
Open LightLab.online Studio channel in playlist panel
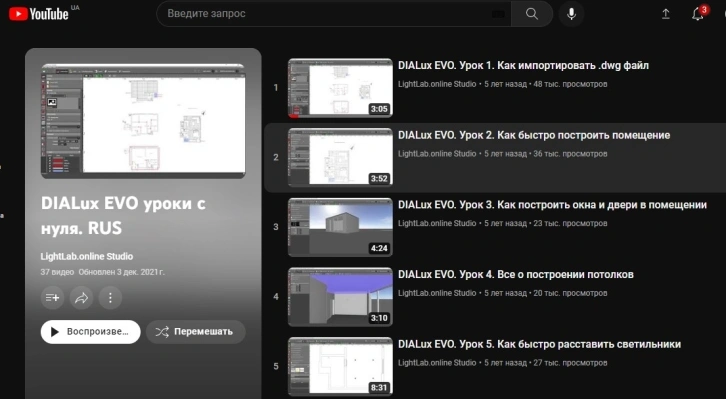(x=87, y=256)
